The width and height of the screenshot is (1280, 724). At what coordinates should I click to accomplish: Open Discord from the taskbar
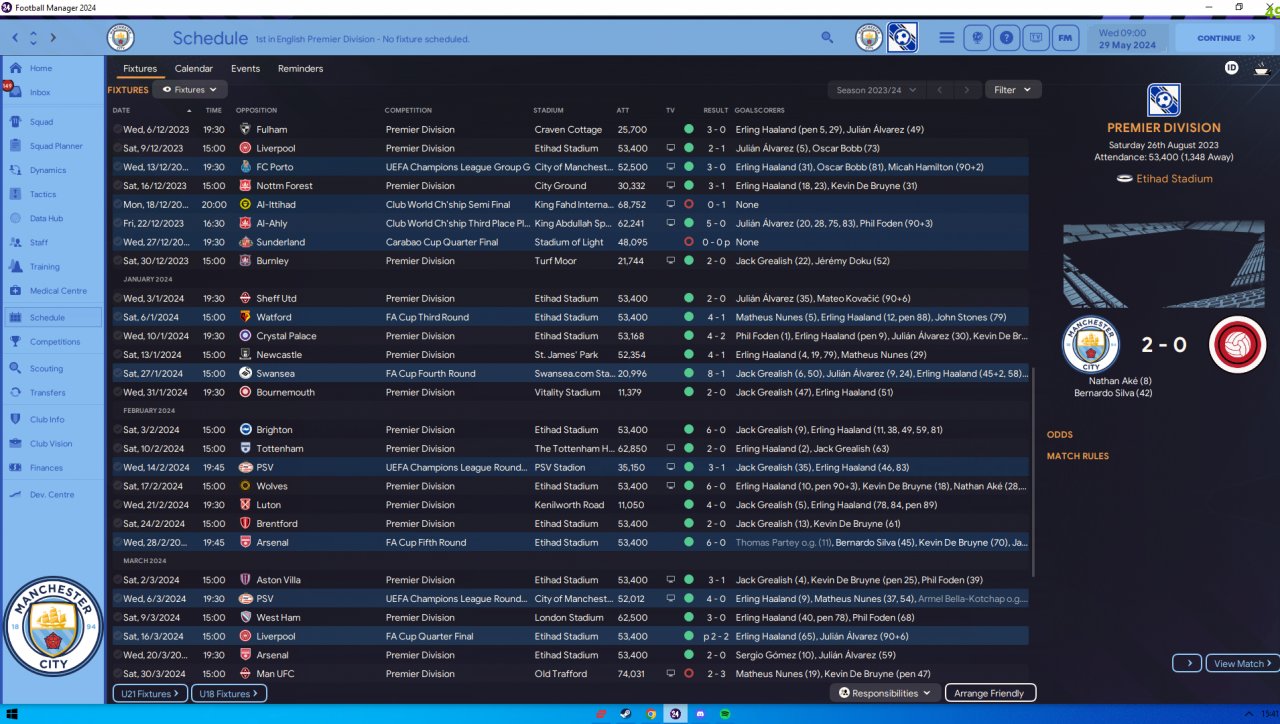click(700, 714)
